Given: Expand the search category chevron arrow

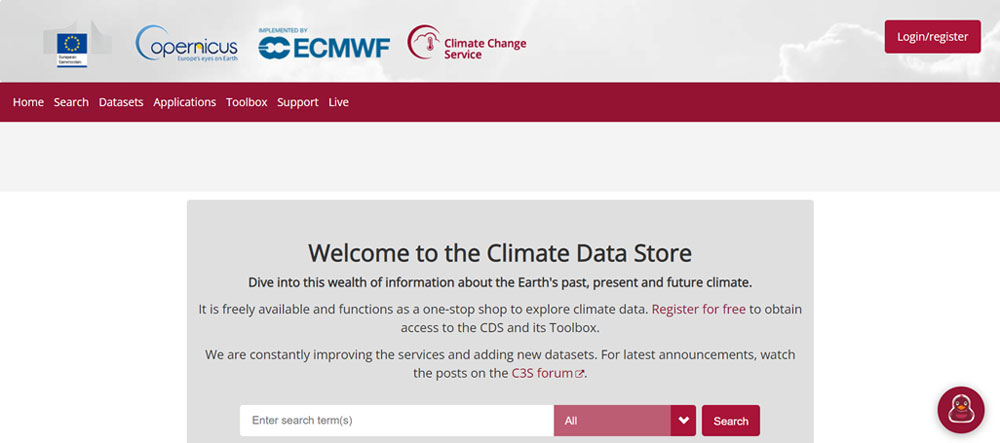Looking at the screenshot, I should [x=684, y=421].
